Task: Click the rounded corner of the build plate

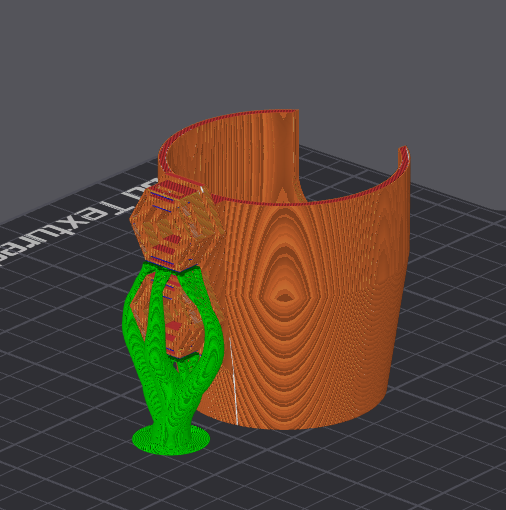Action: (x=499, y=209)
